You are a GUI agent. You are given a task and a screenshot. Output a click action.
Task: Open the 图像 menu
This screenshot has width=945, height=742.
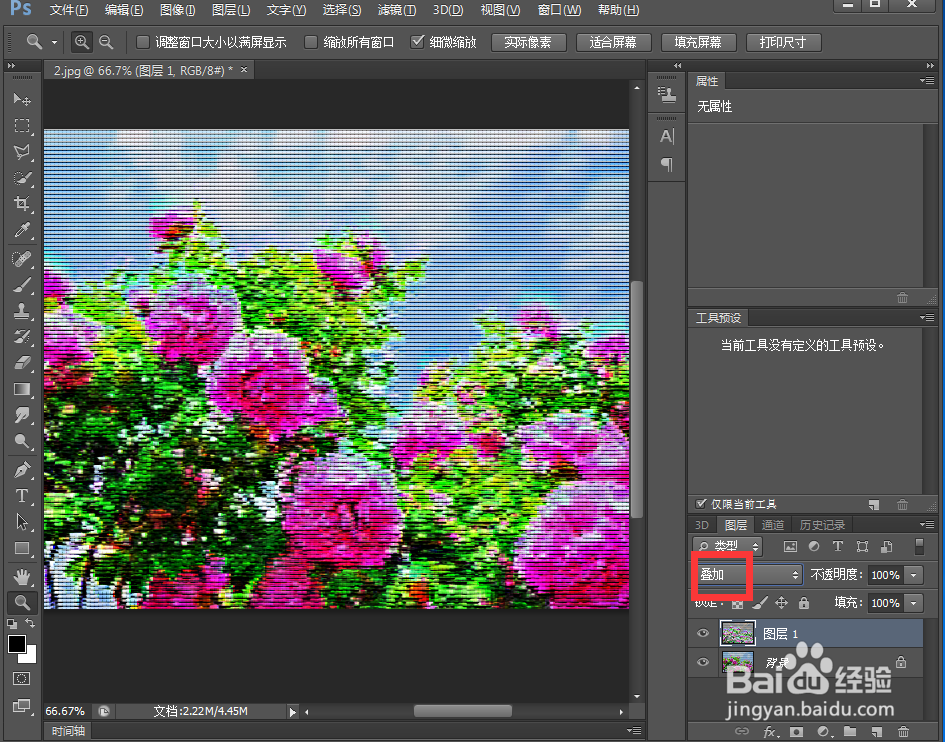[177, 10]
